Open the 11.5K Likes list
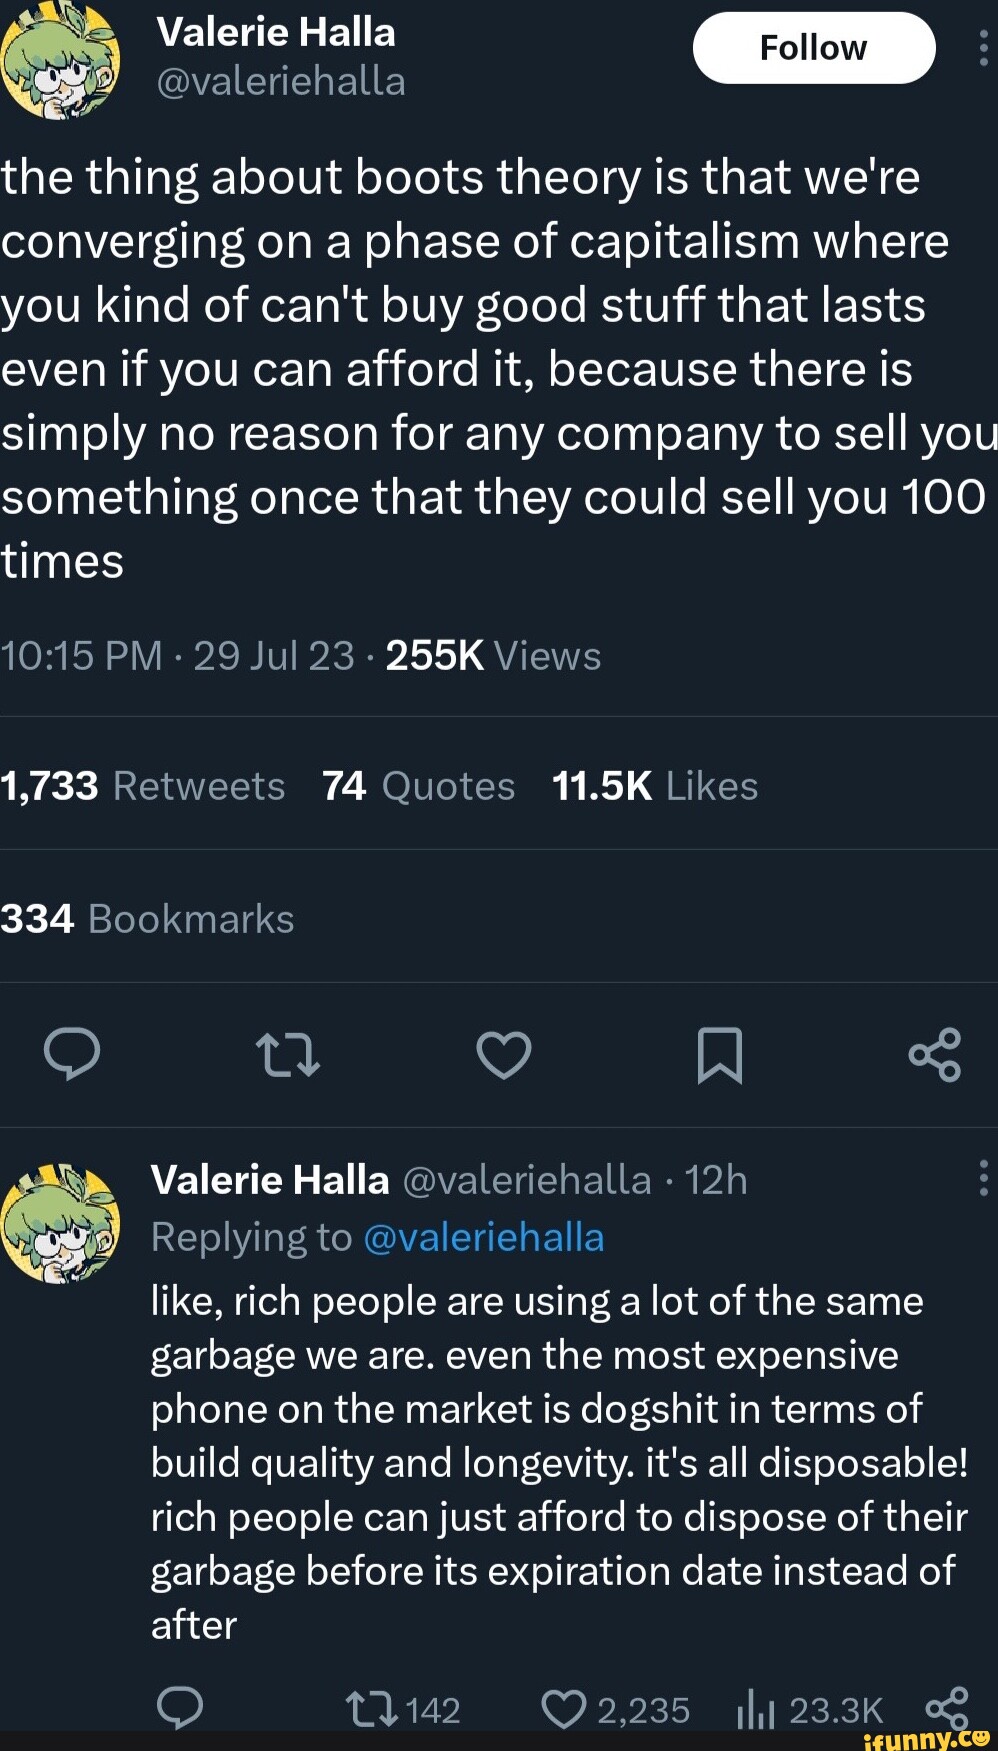Screen dimensions: 998x1751 coord(655,786)
